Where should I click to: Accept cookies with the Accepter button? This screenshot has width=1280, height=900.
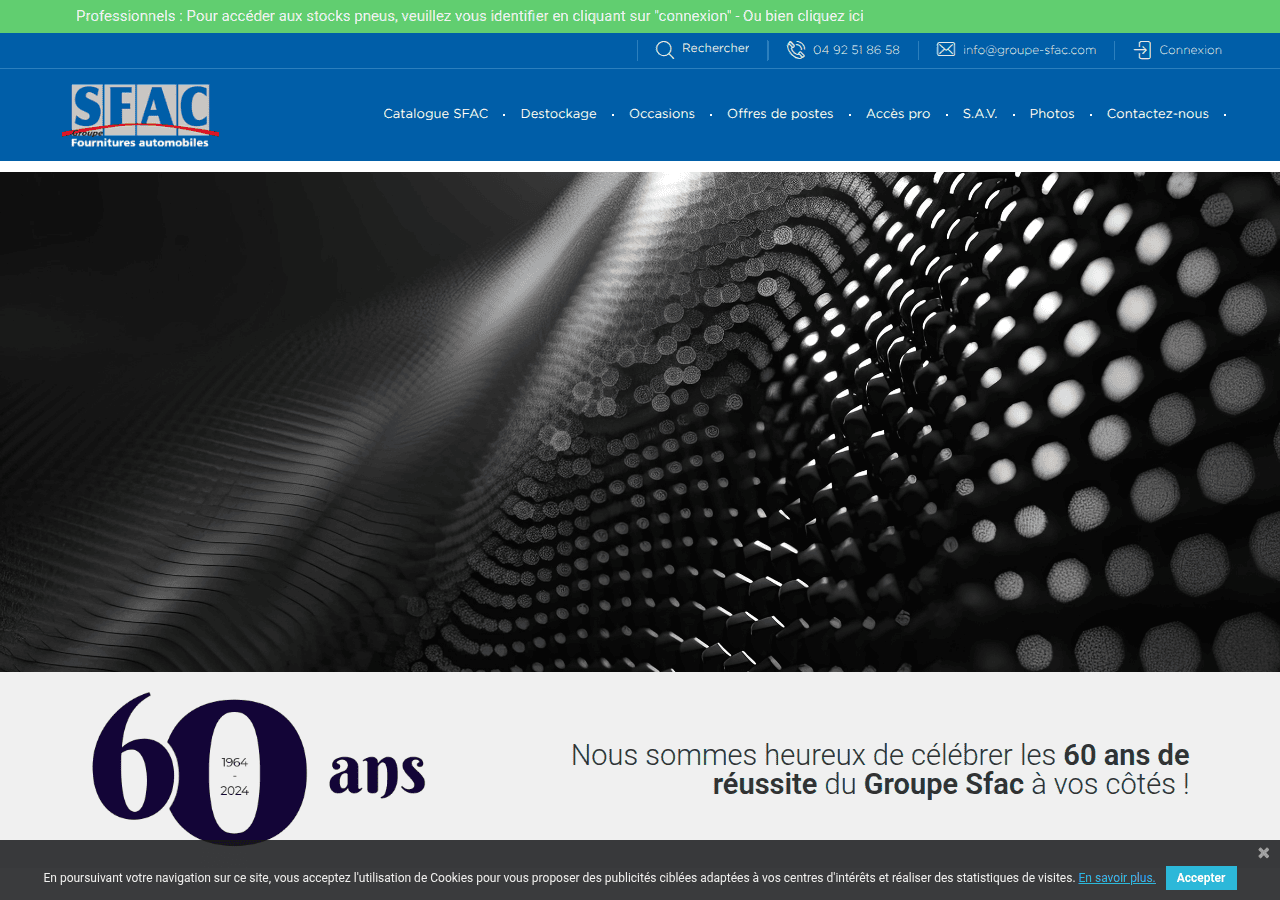tap(1201, 878)
